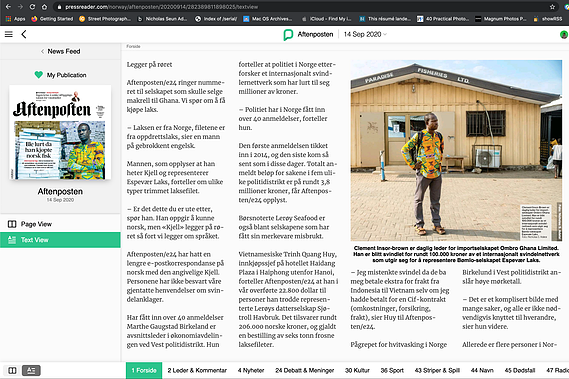Click the browser back button
This screenshot has width=569, height=379.
[x=8, y=7]
